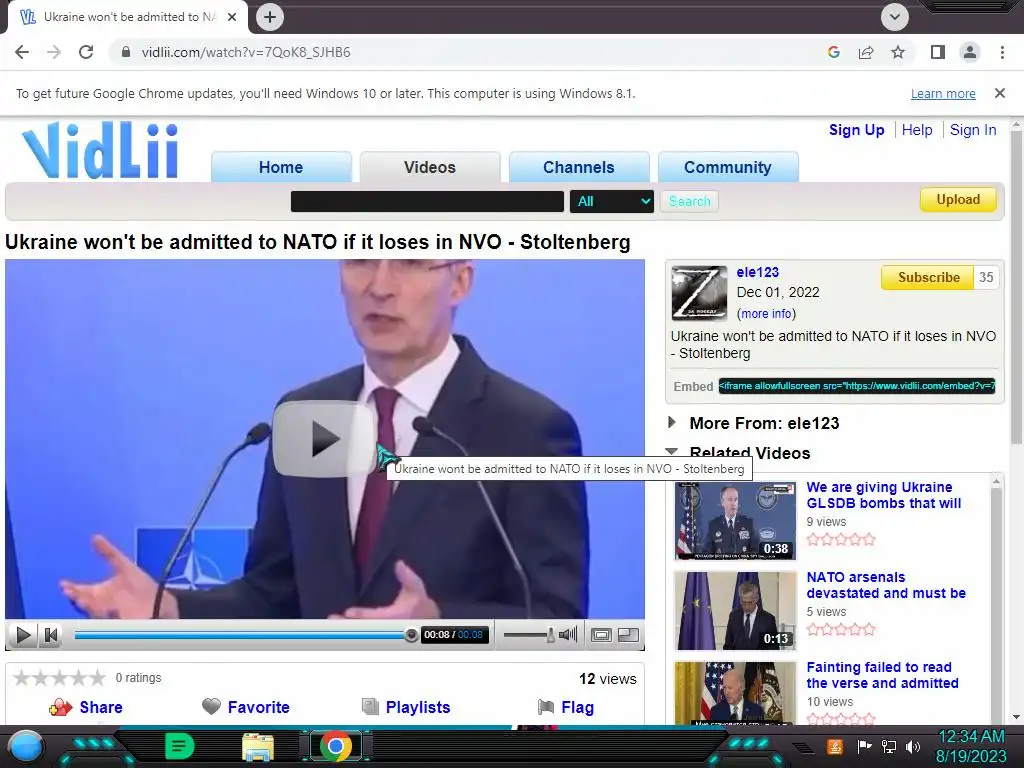Rate the video with the star rating
Image resolution: width=1024 pixels, height=768 pixels.
[x=59, y=678]
